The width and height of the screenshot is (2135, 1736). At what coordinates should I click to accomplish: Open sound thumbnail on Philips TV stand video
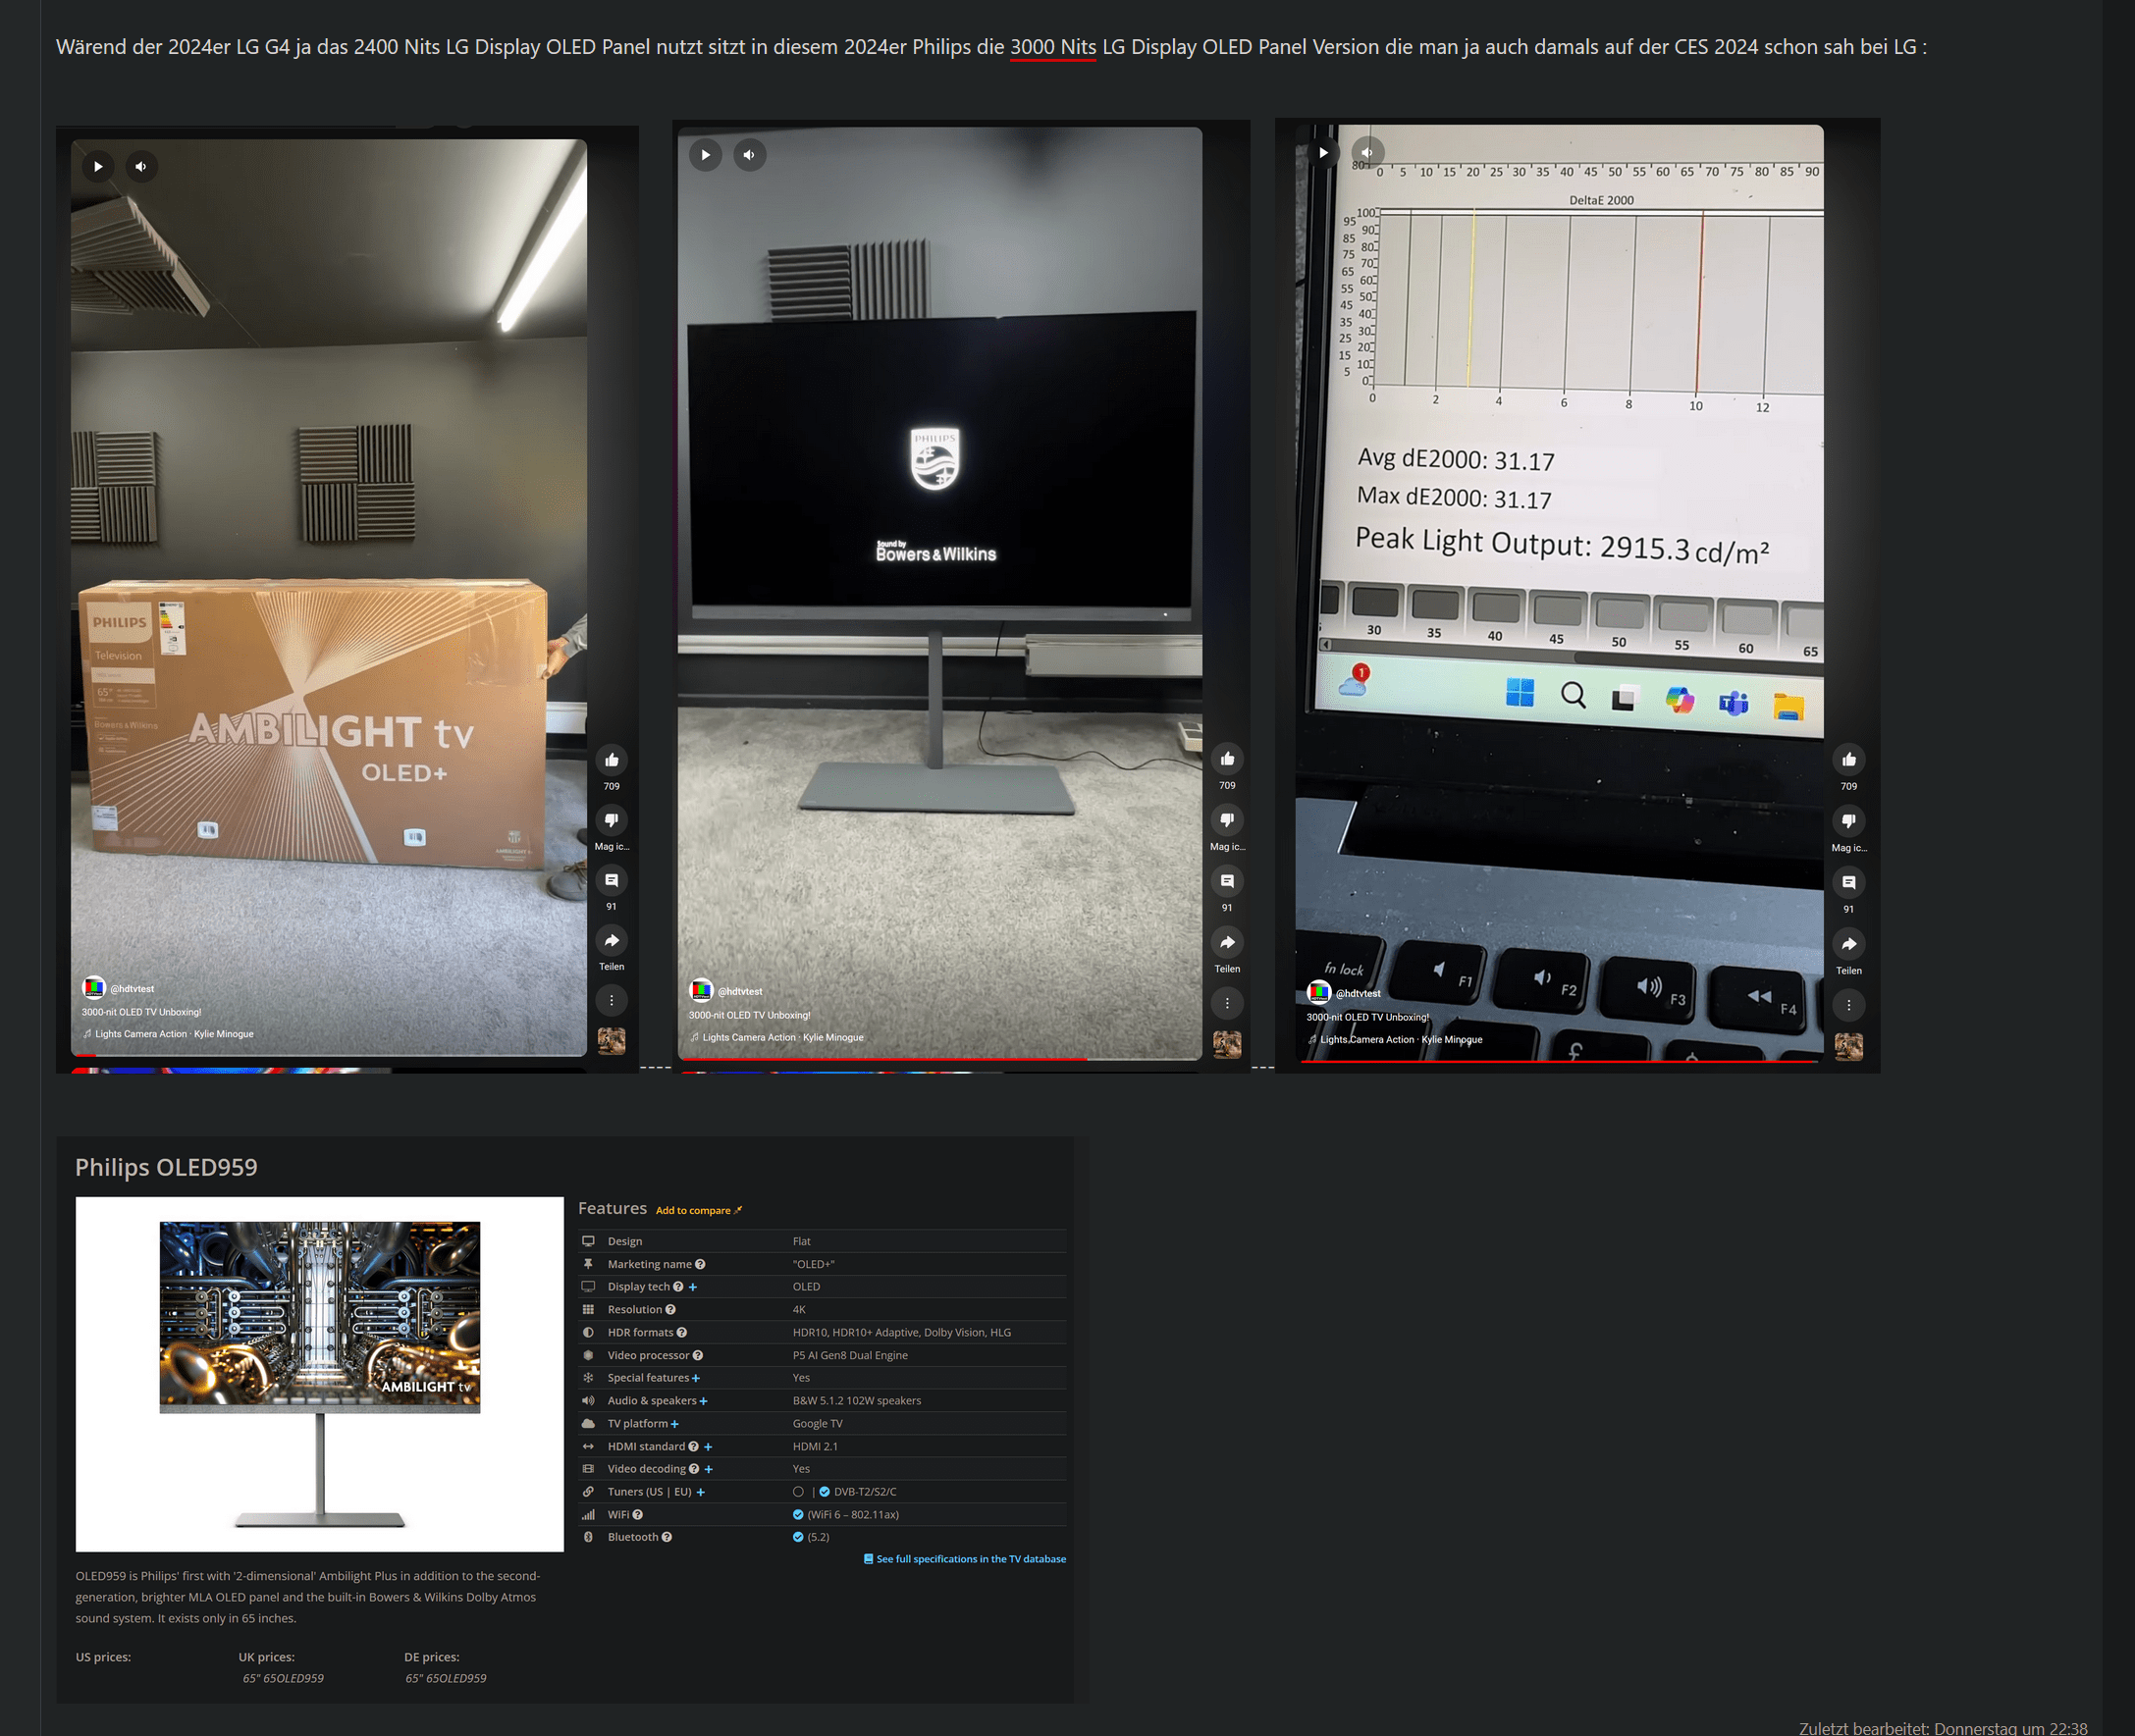1227,1044
